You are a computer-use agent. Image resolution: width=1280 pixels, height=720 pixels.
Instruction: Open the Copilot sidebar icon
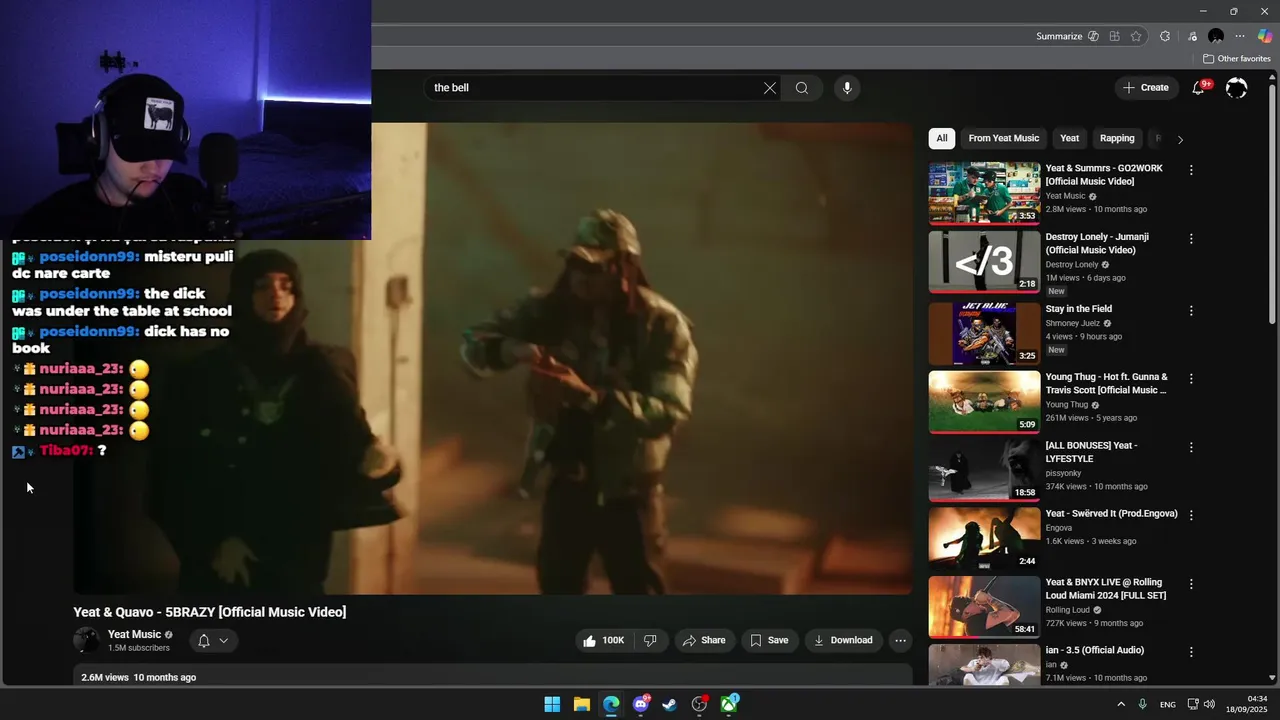1265,36
